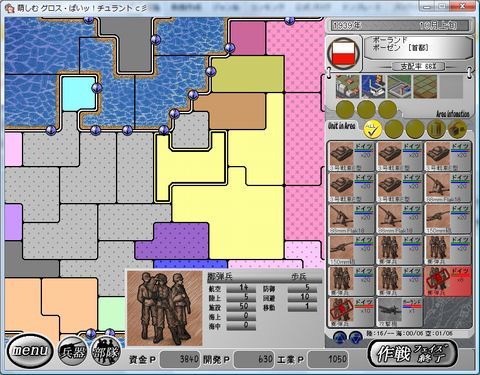
Task: Toggle the ground-vehicles unit filter circle
Action: pyautogui.click(x=457, y=129)
